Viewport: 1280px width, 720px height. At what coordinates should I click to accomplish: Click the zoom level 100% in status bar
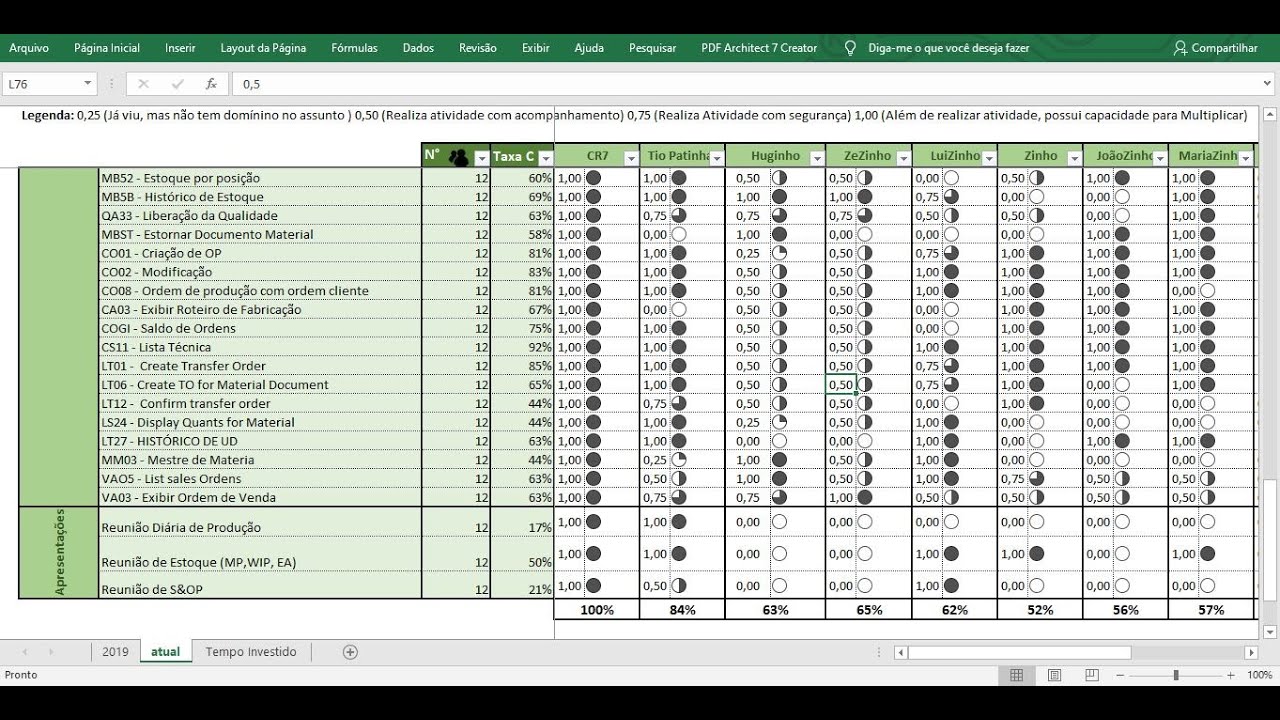pos(1259,675)
